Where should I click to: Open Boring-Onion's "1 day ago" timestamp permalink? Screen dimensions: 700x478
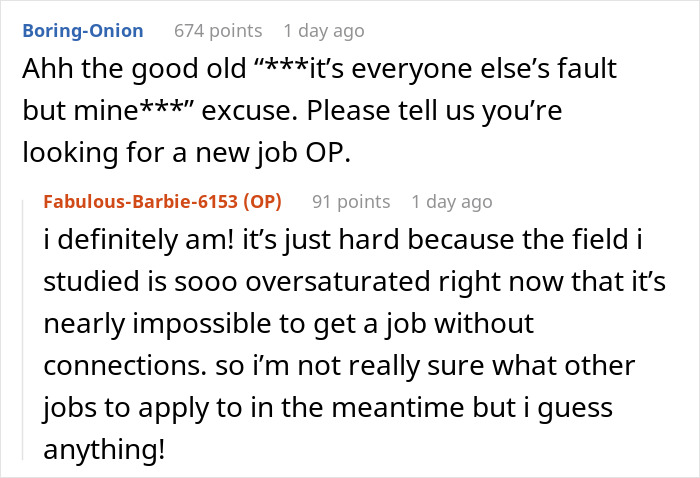322,31
